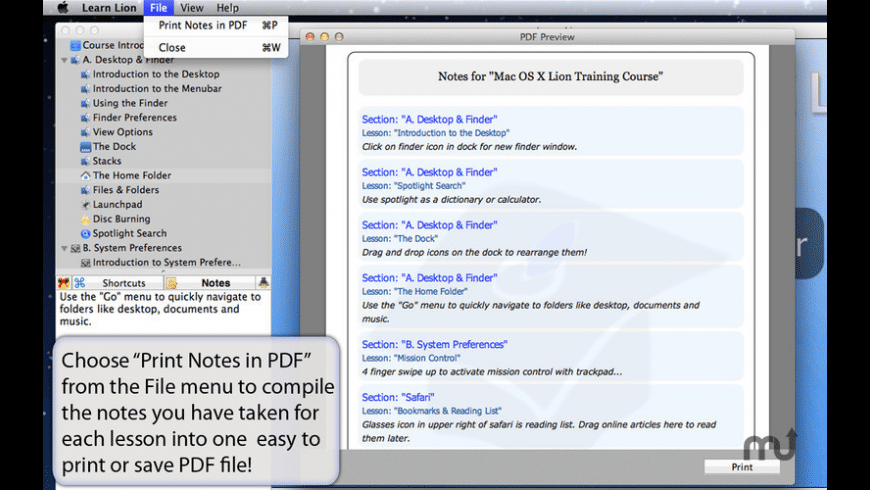Click the Print button in PDF Preview
This screenshot has width=870, height=490.
coord(742,467)
